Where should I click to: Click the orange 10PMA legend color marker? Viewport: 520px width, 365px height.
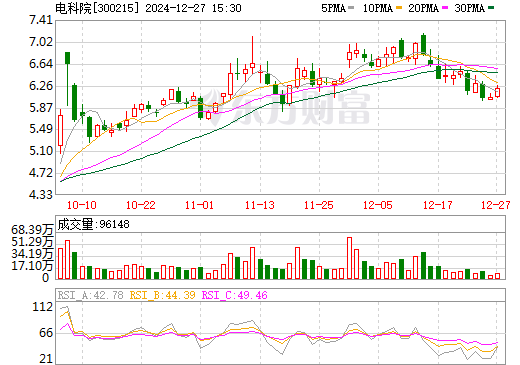point(399,7)
